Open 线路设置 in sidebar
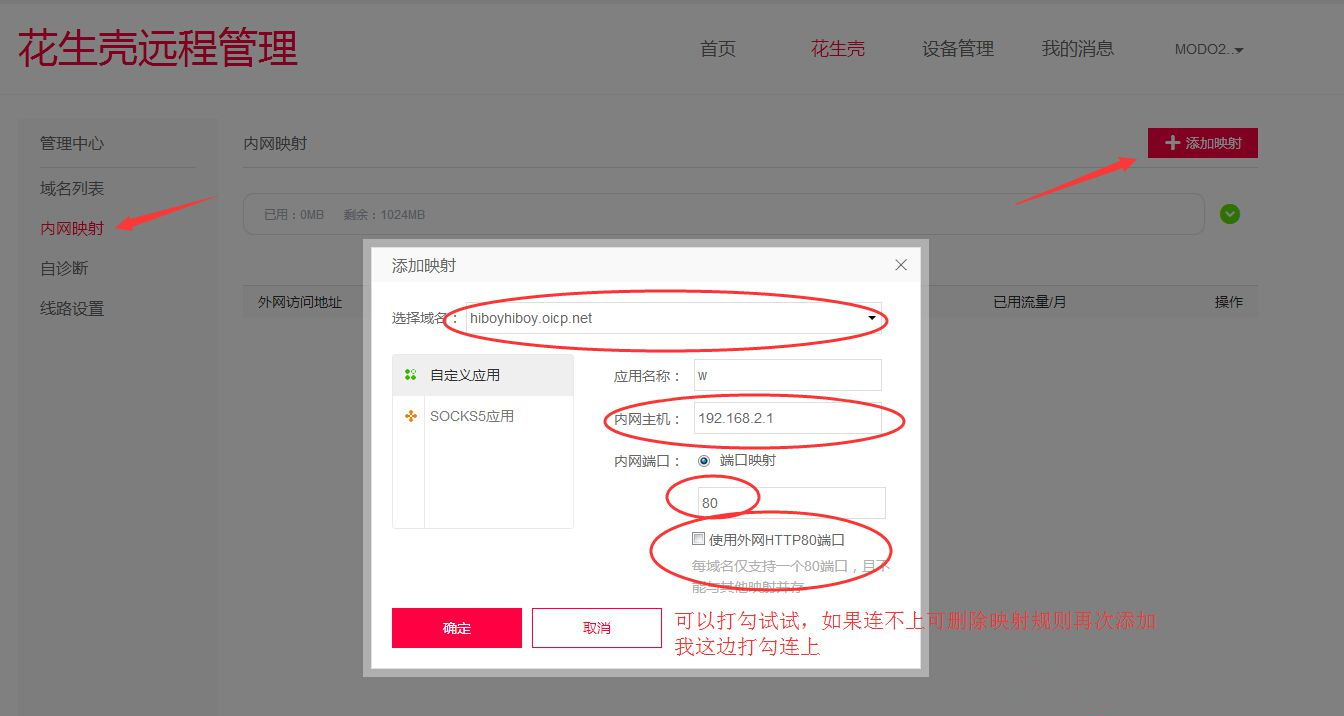Screen dimensions: 1344x716 coord(72,309)
